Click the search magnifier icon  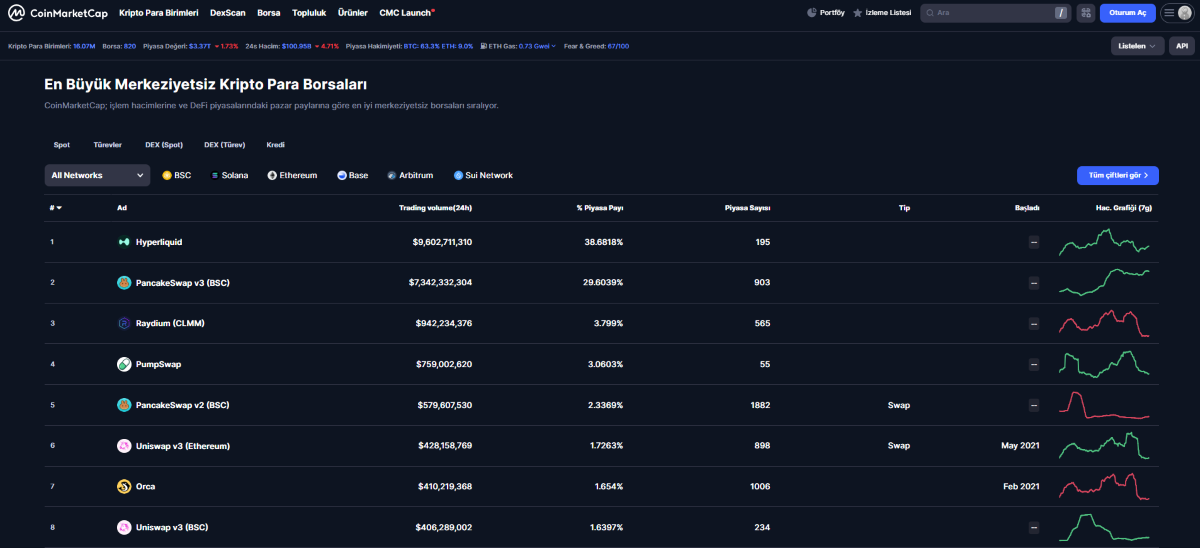929,13
